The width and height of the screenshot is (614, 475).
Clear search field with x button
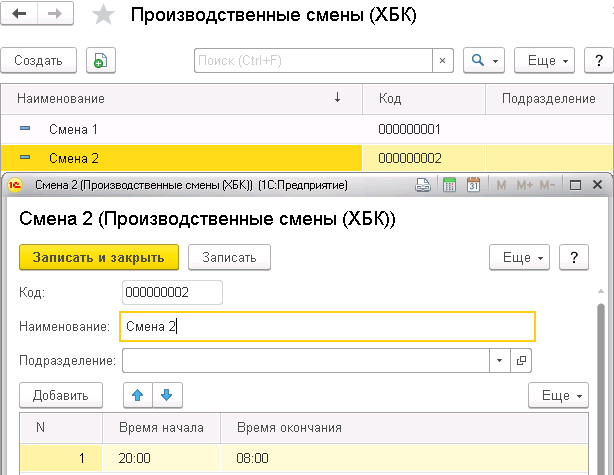pyautogui.click(x=441, y=61)
